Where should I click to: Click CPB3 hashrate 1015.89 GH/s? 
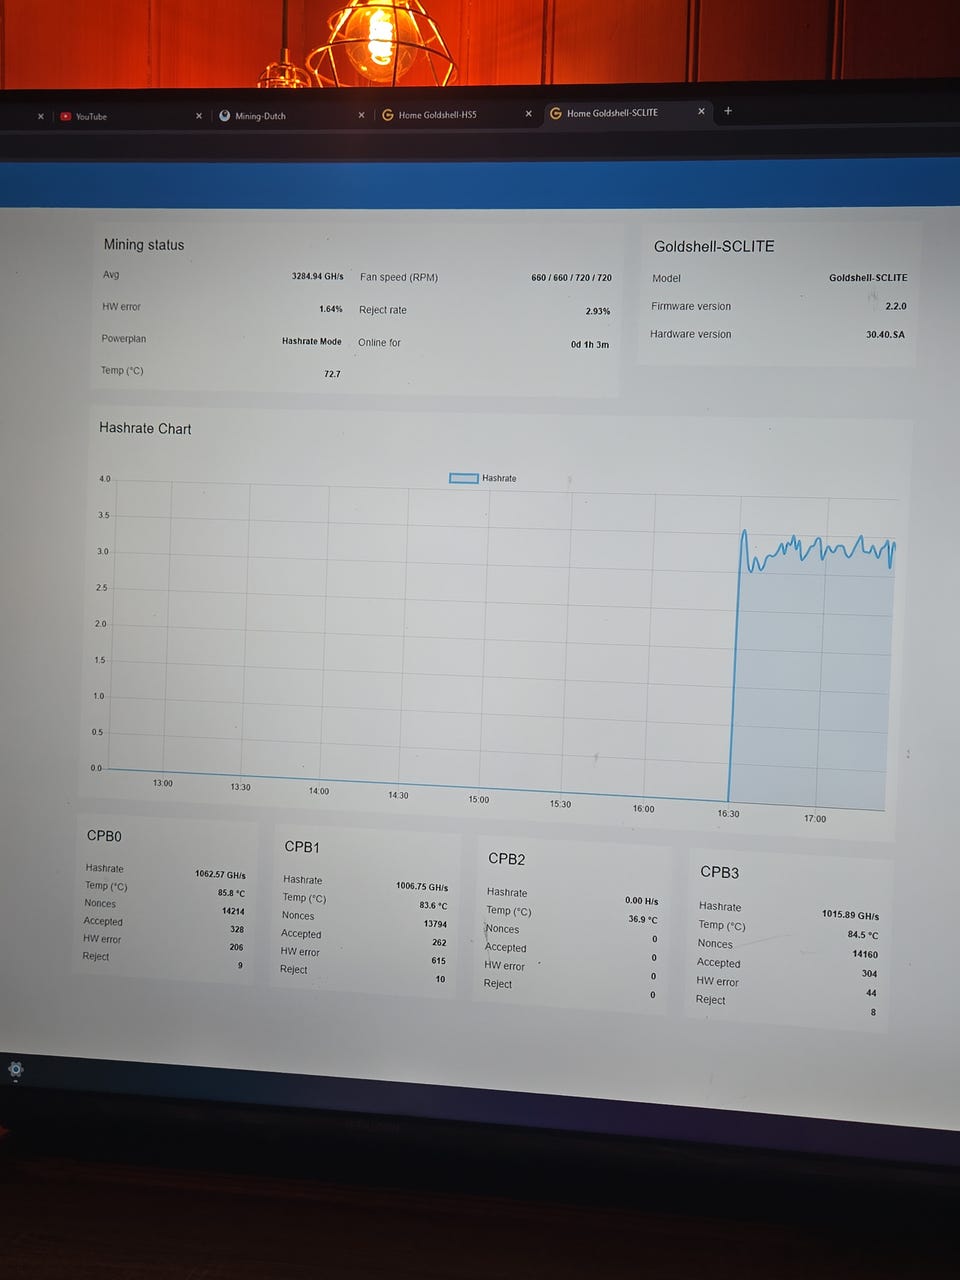click(851, 915)
